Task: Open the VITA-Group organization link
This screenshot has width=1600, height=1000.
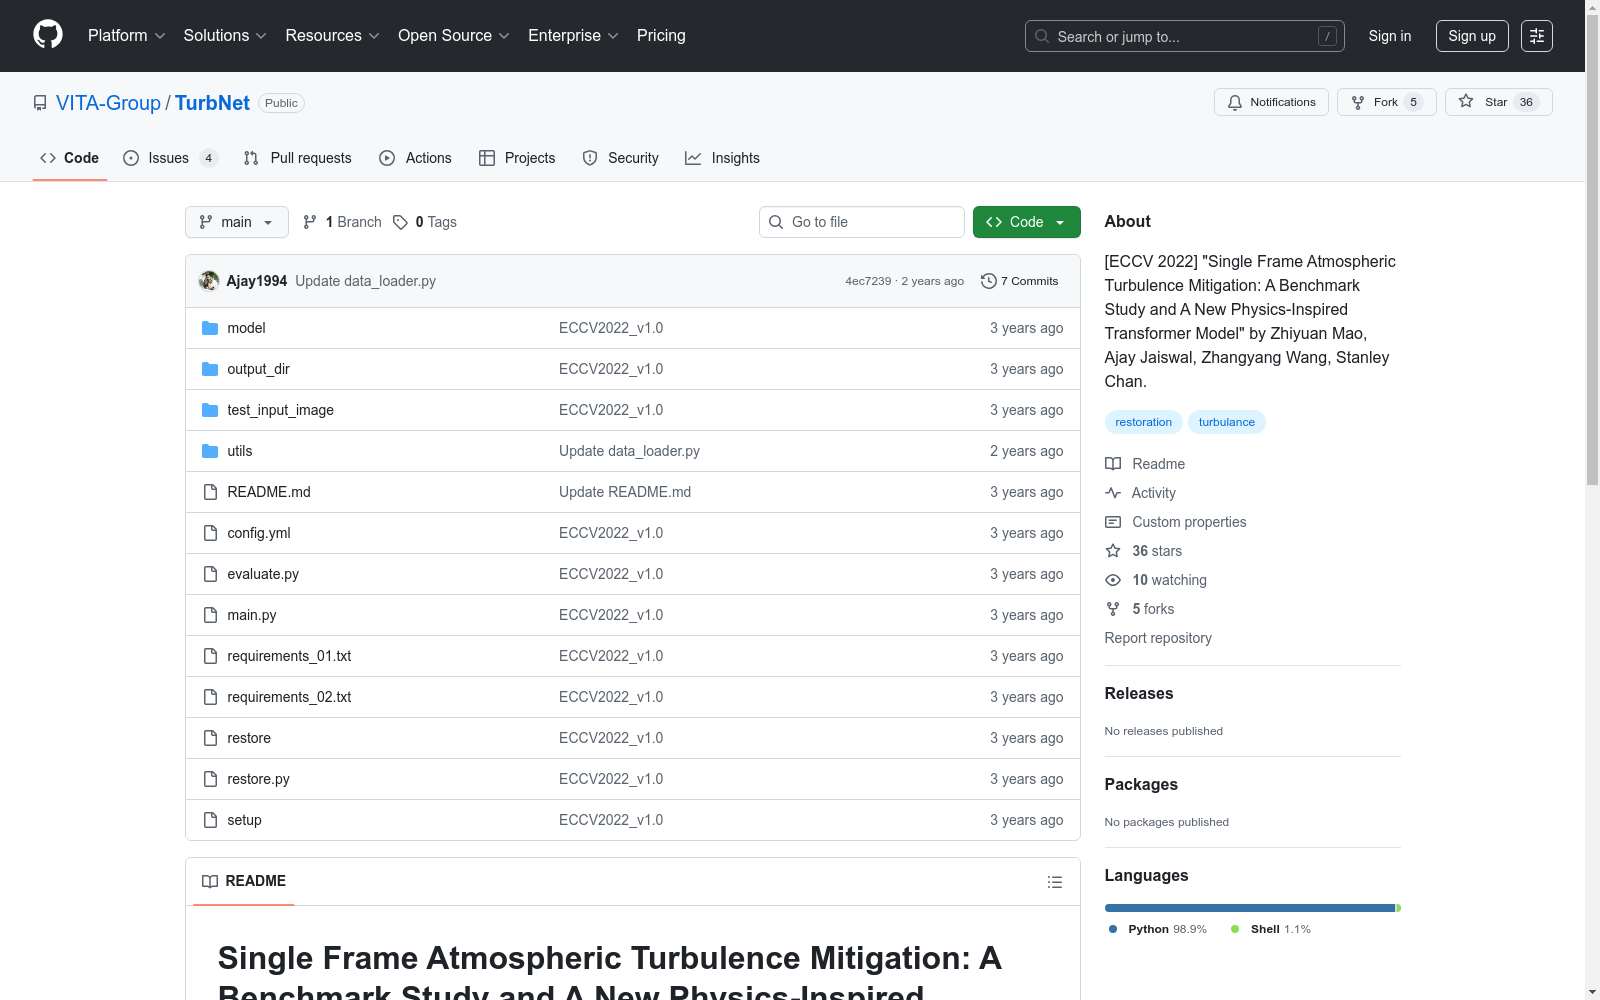Action: [108, 103]
